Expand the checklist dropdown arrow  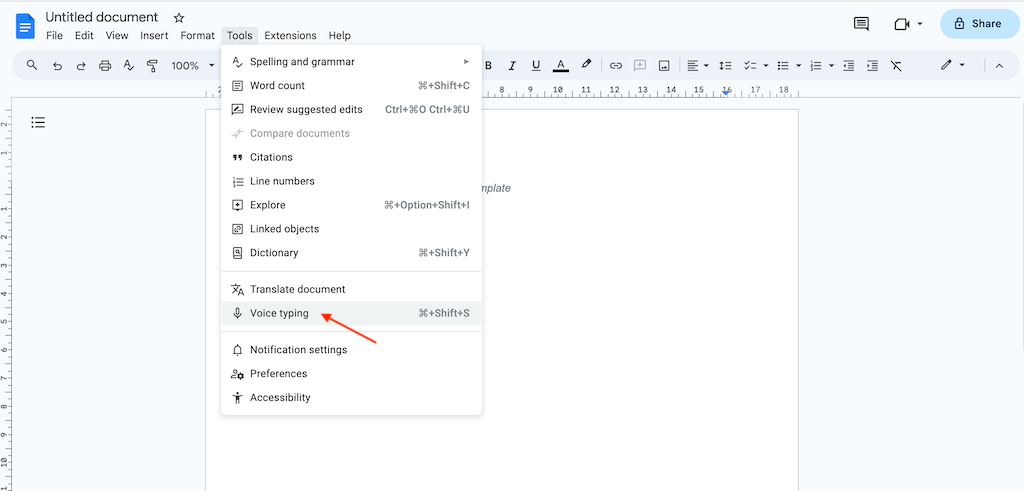click(x=765, y=65)
